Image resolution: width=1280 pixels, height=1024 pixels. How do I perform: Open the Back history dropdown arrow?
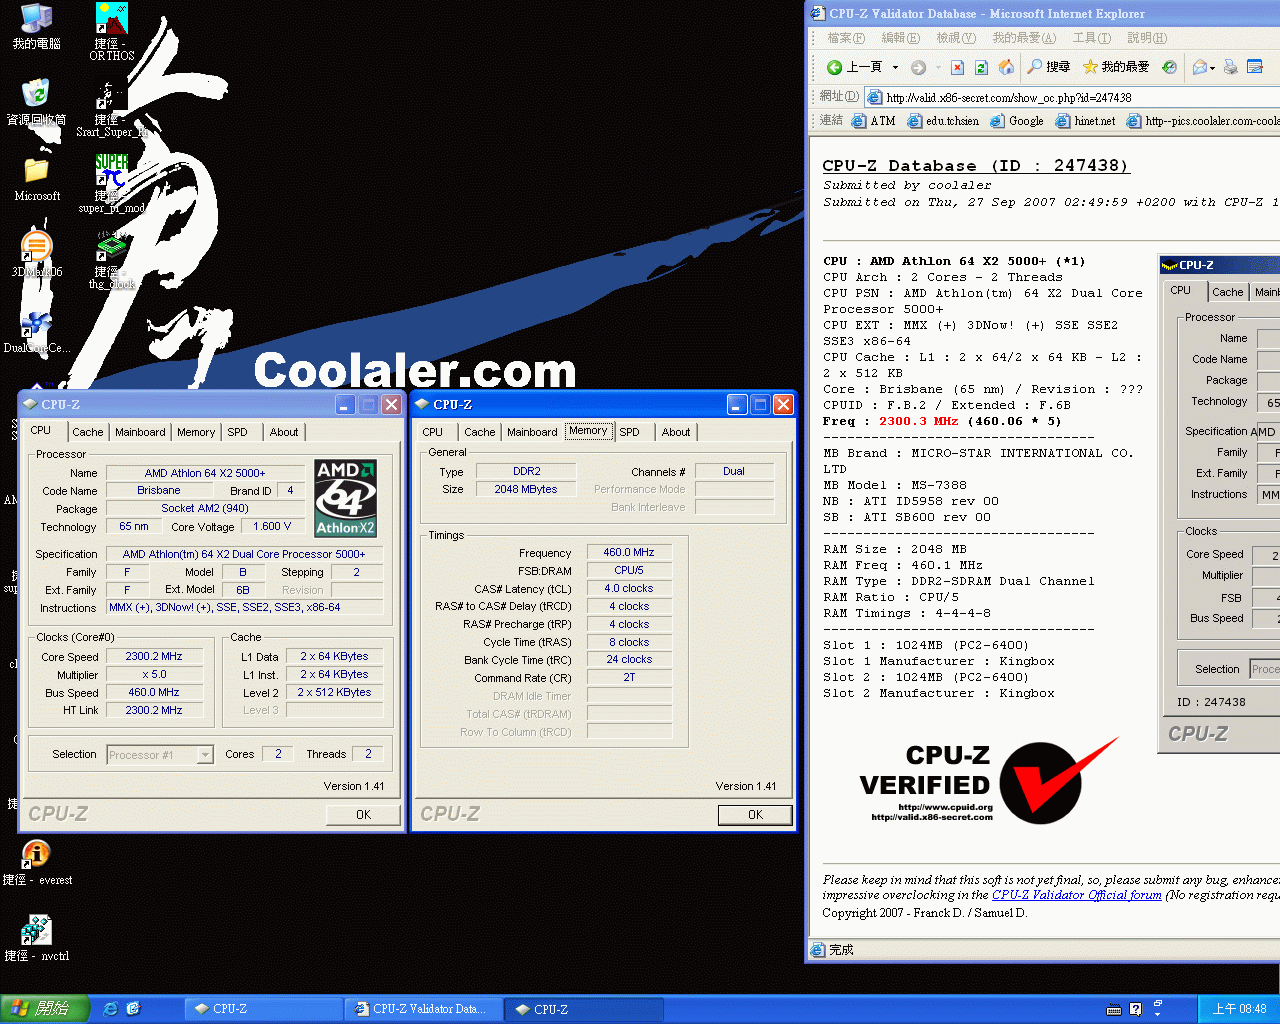(895, 68)
